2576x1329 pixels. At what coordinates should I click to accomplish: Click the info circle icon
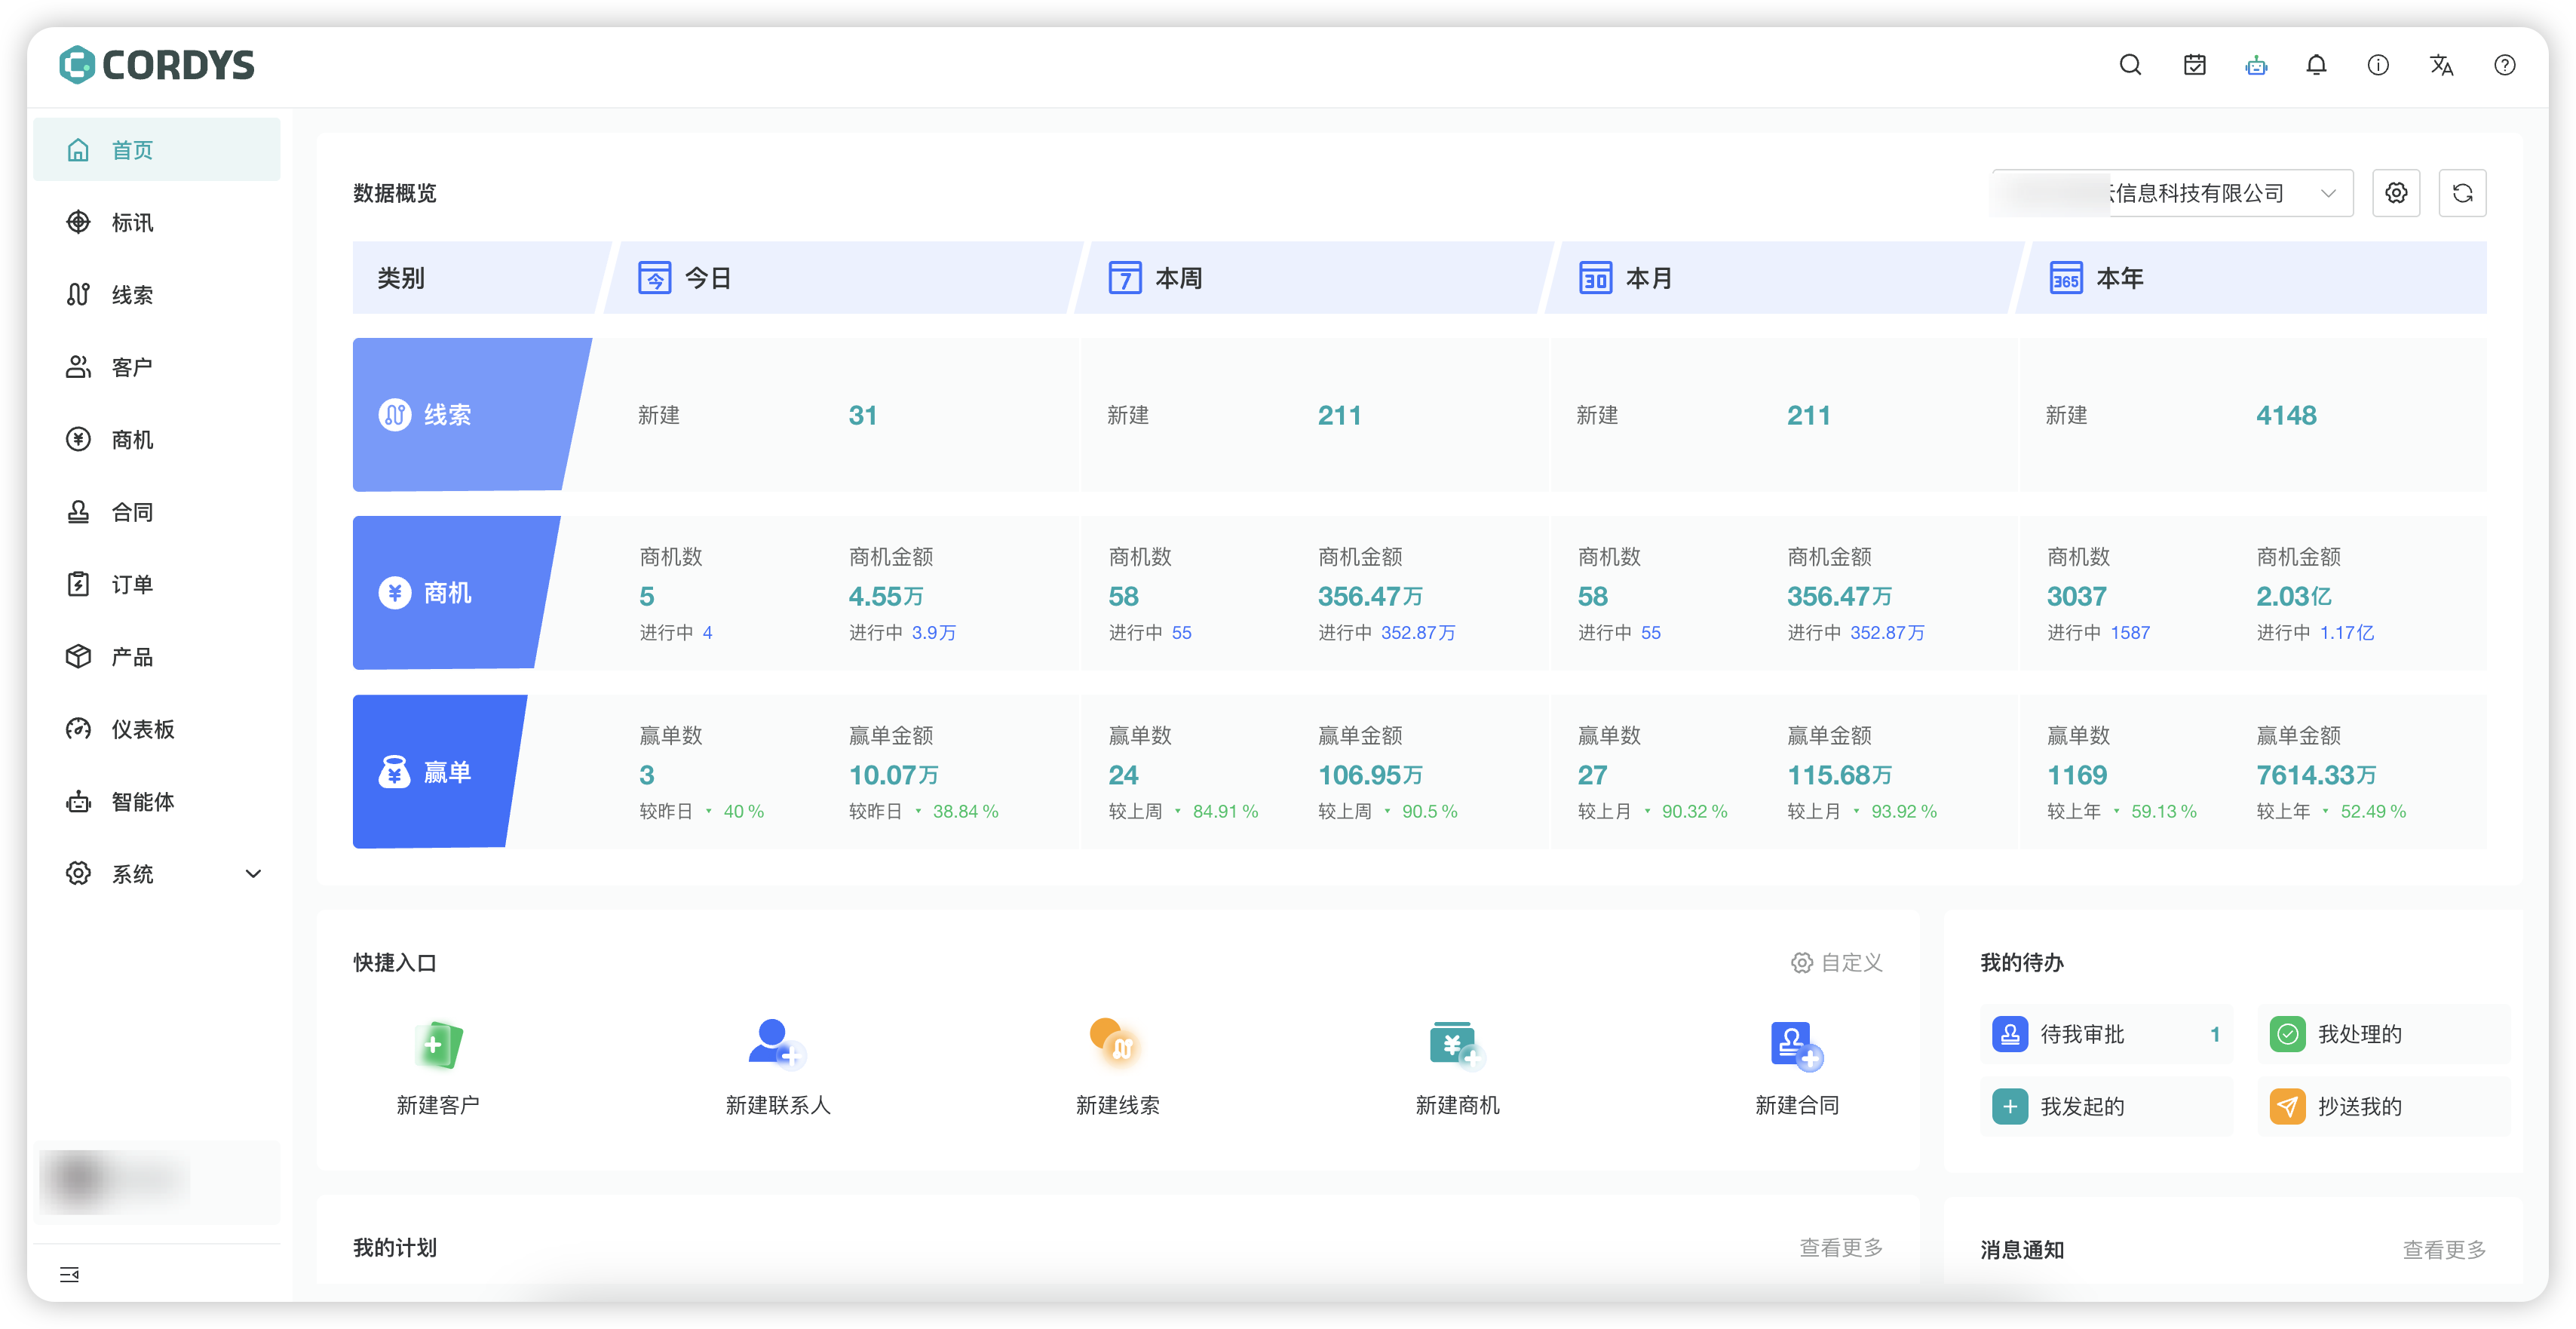(2378, 65)
